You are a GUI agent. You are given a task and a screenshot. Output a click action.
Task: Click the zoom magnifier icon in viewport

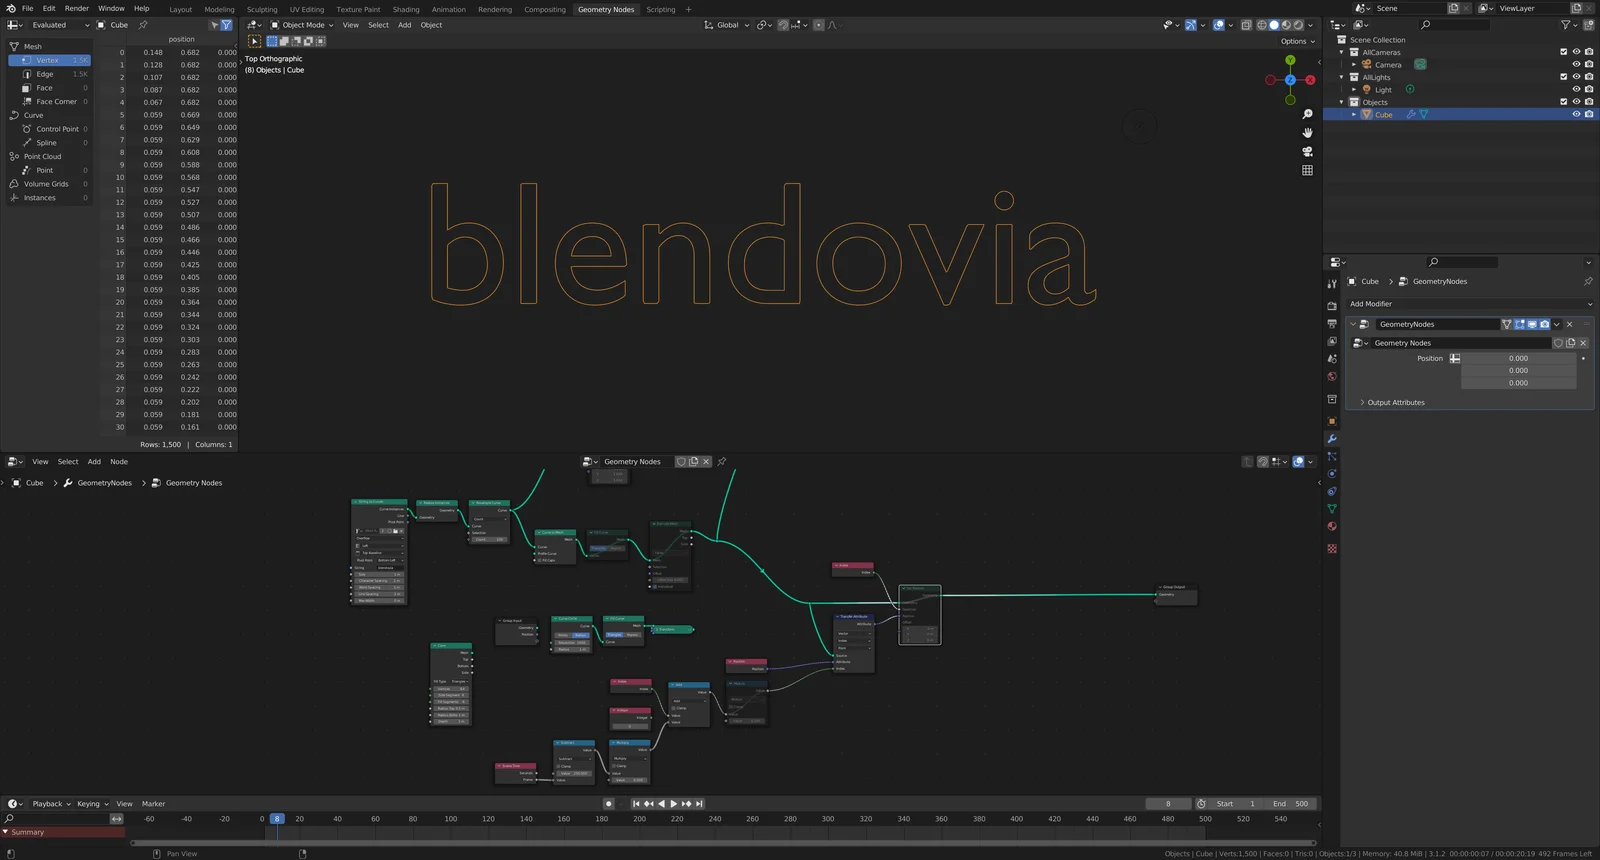[x=1307, y=114]
